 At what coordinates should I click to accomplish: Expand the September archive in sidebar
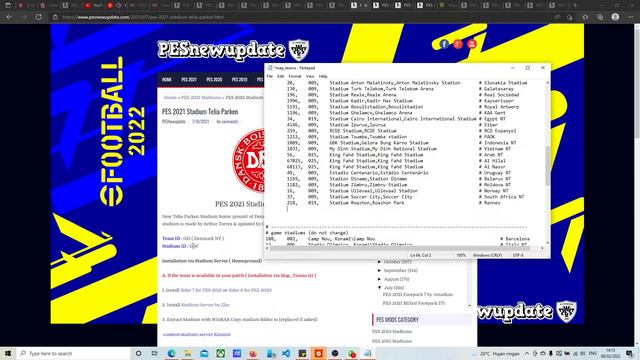[x=380, y=270]
